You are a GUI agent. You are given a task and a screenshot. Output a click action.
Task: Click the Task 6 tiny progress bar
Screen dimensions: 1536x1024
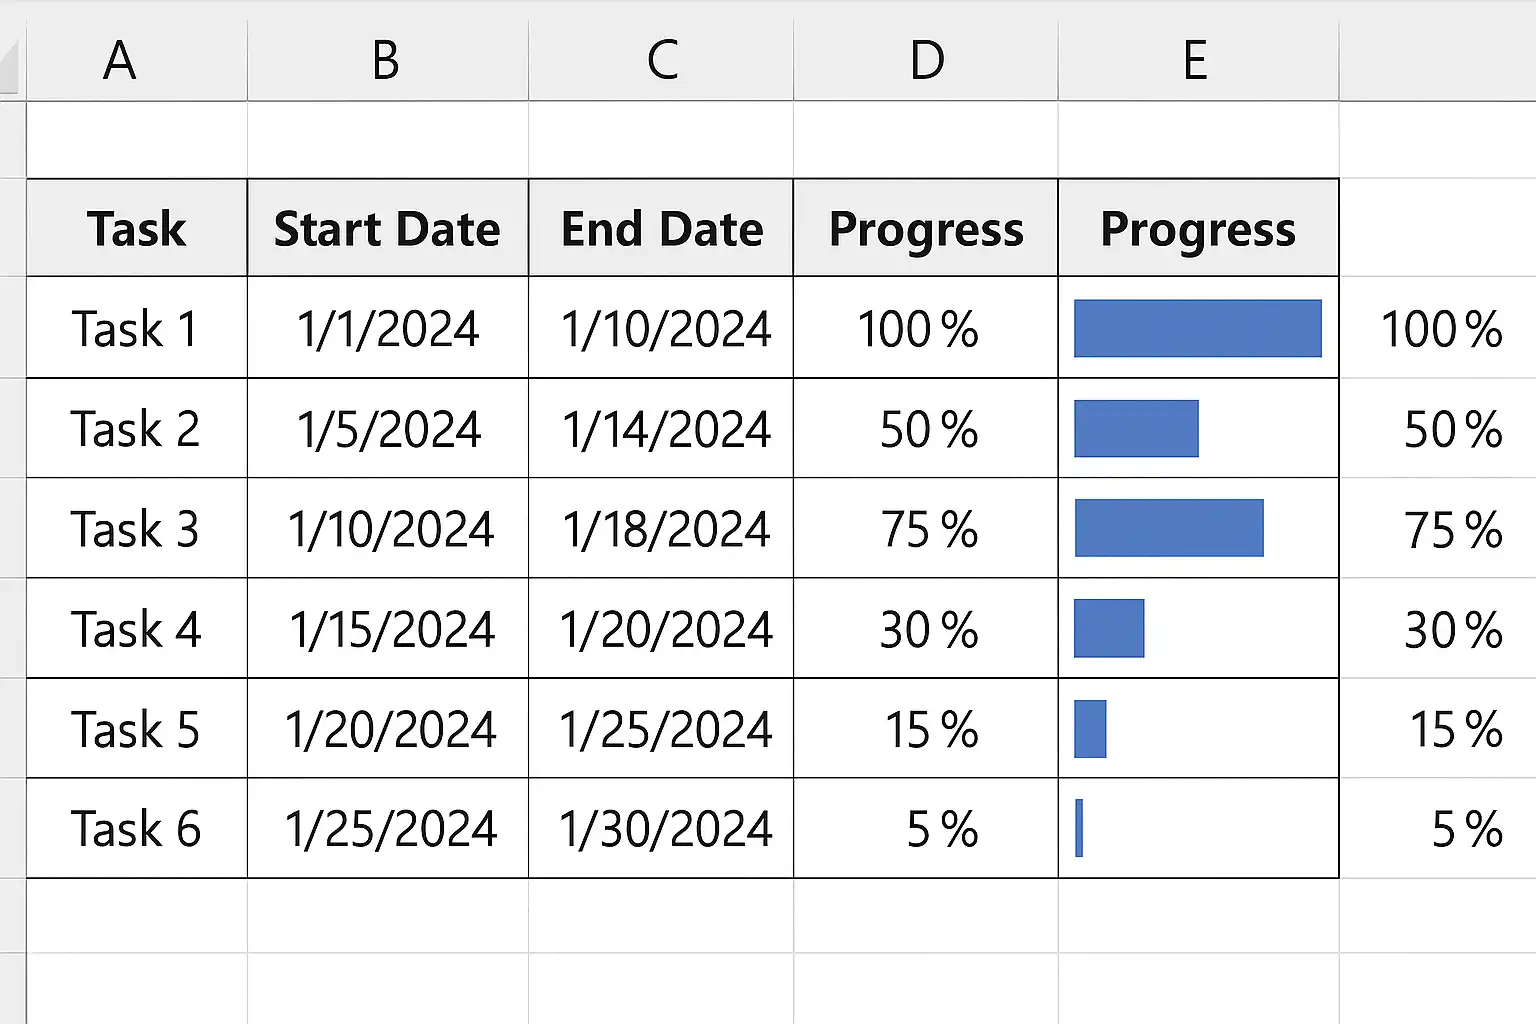click(1079, 828)
